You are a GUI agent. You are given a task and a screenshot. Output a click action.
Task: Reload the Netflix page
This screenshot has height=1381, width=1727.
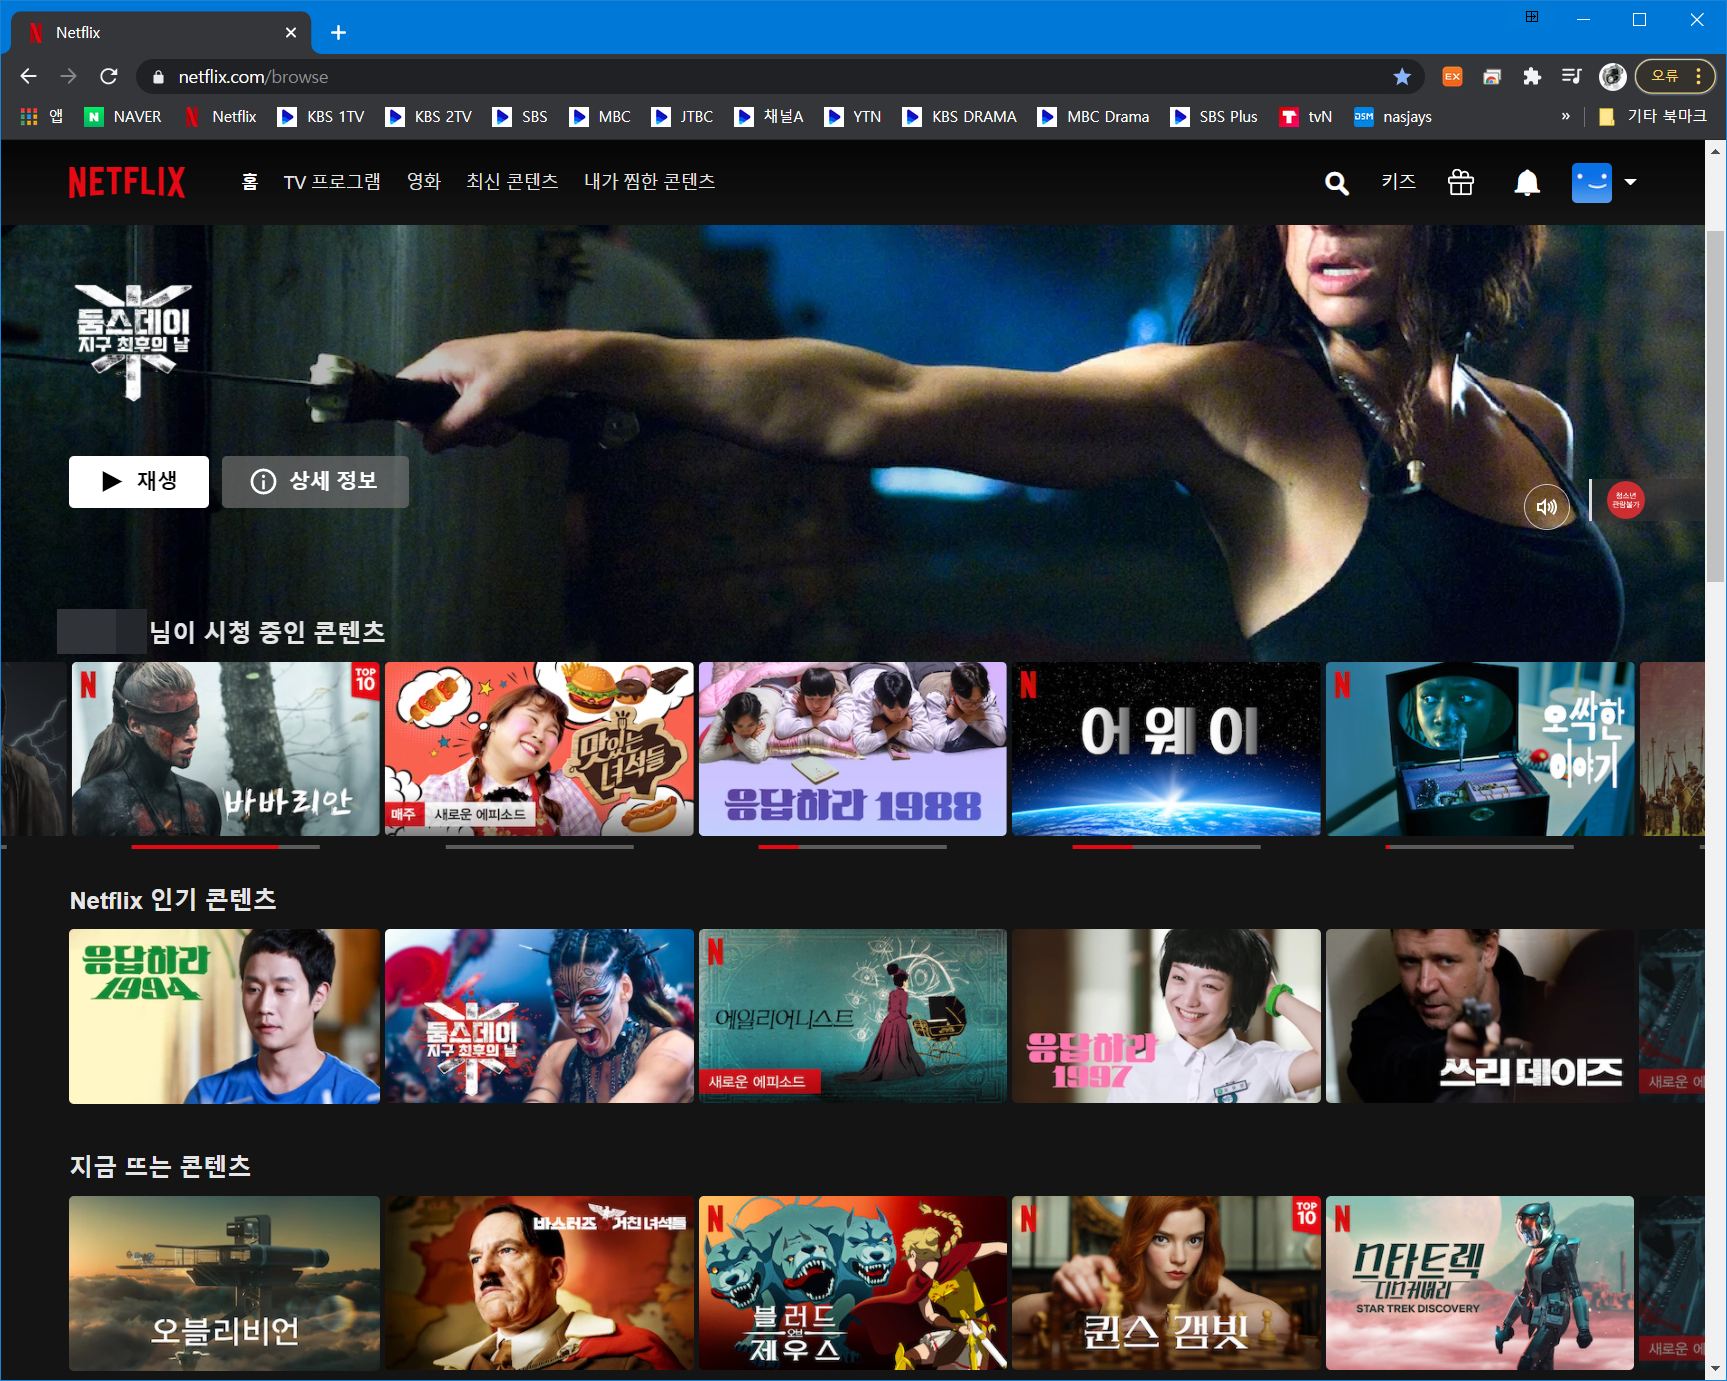pos(109,76)
